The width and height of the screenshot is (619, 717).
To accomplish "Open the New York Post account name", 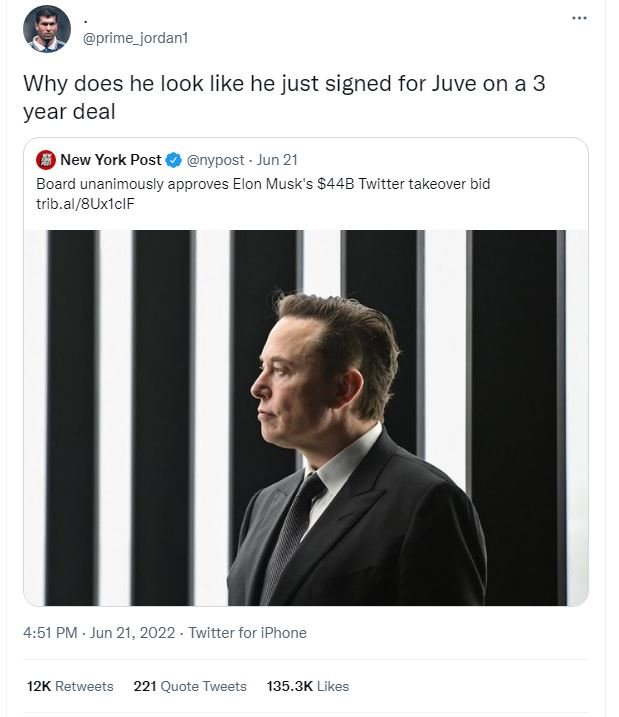I will coord(110,160).
